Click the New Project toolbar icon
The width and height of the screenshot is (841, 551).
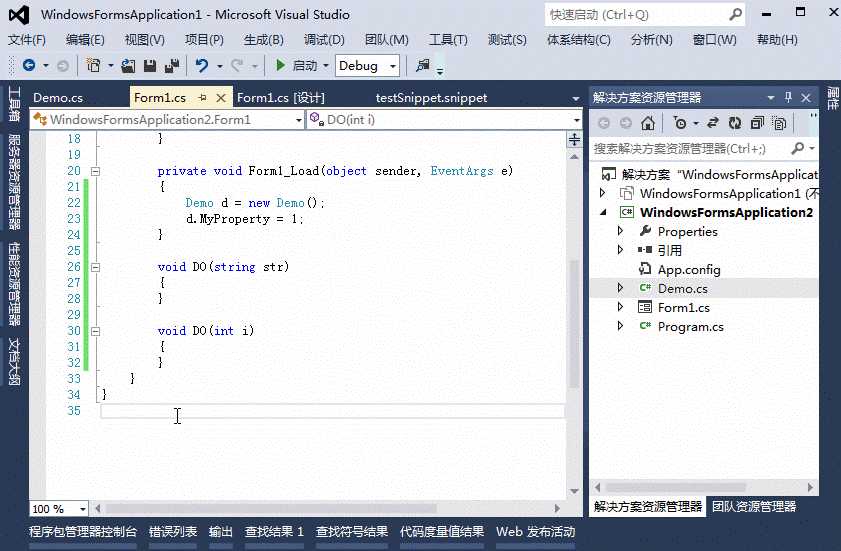[93, 65]
